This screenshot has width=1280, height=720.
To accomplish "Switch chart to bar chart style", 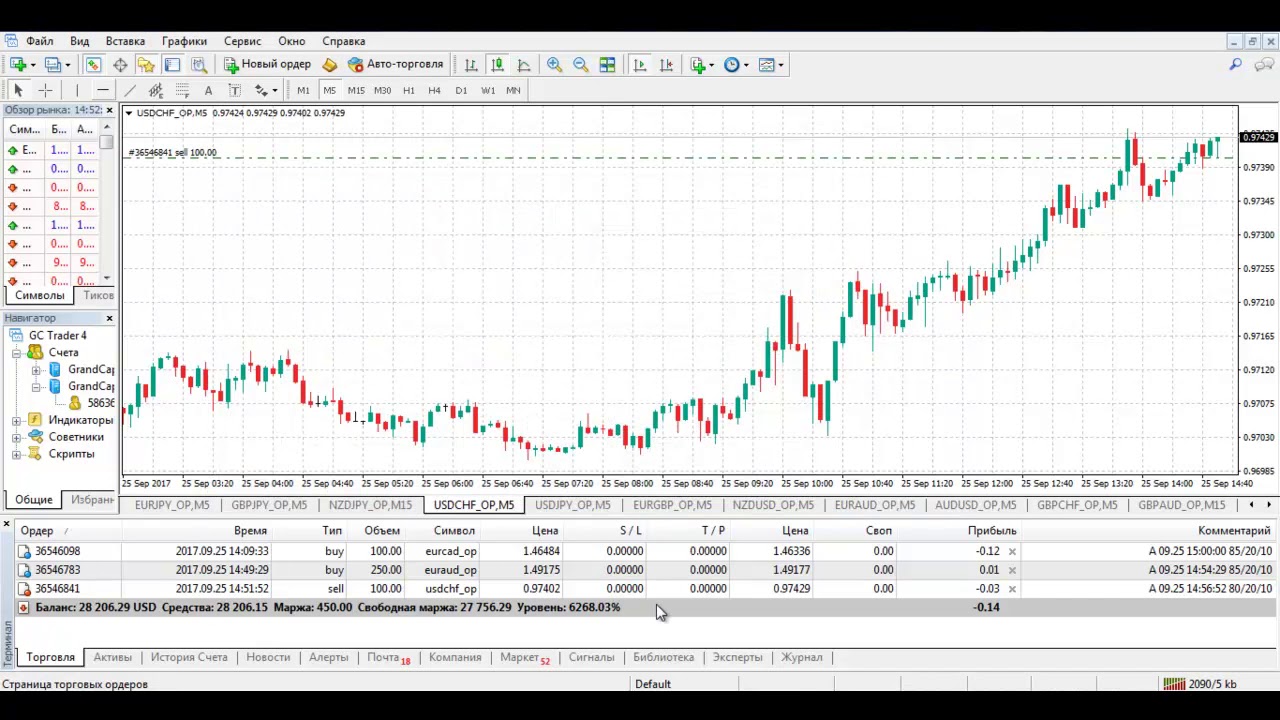I will 471,64.
